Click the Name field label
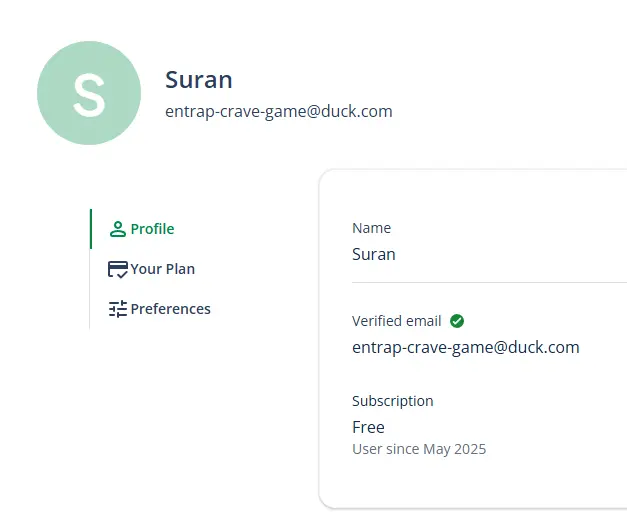Viewport: 627px width, 532px height. (371, 228)
